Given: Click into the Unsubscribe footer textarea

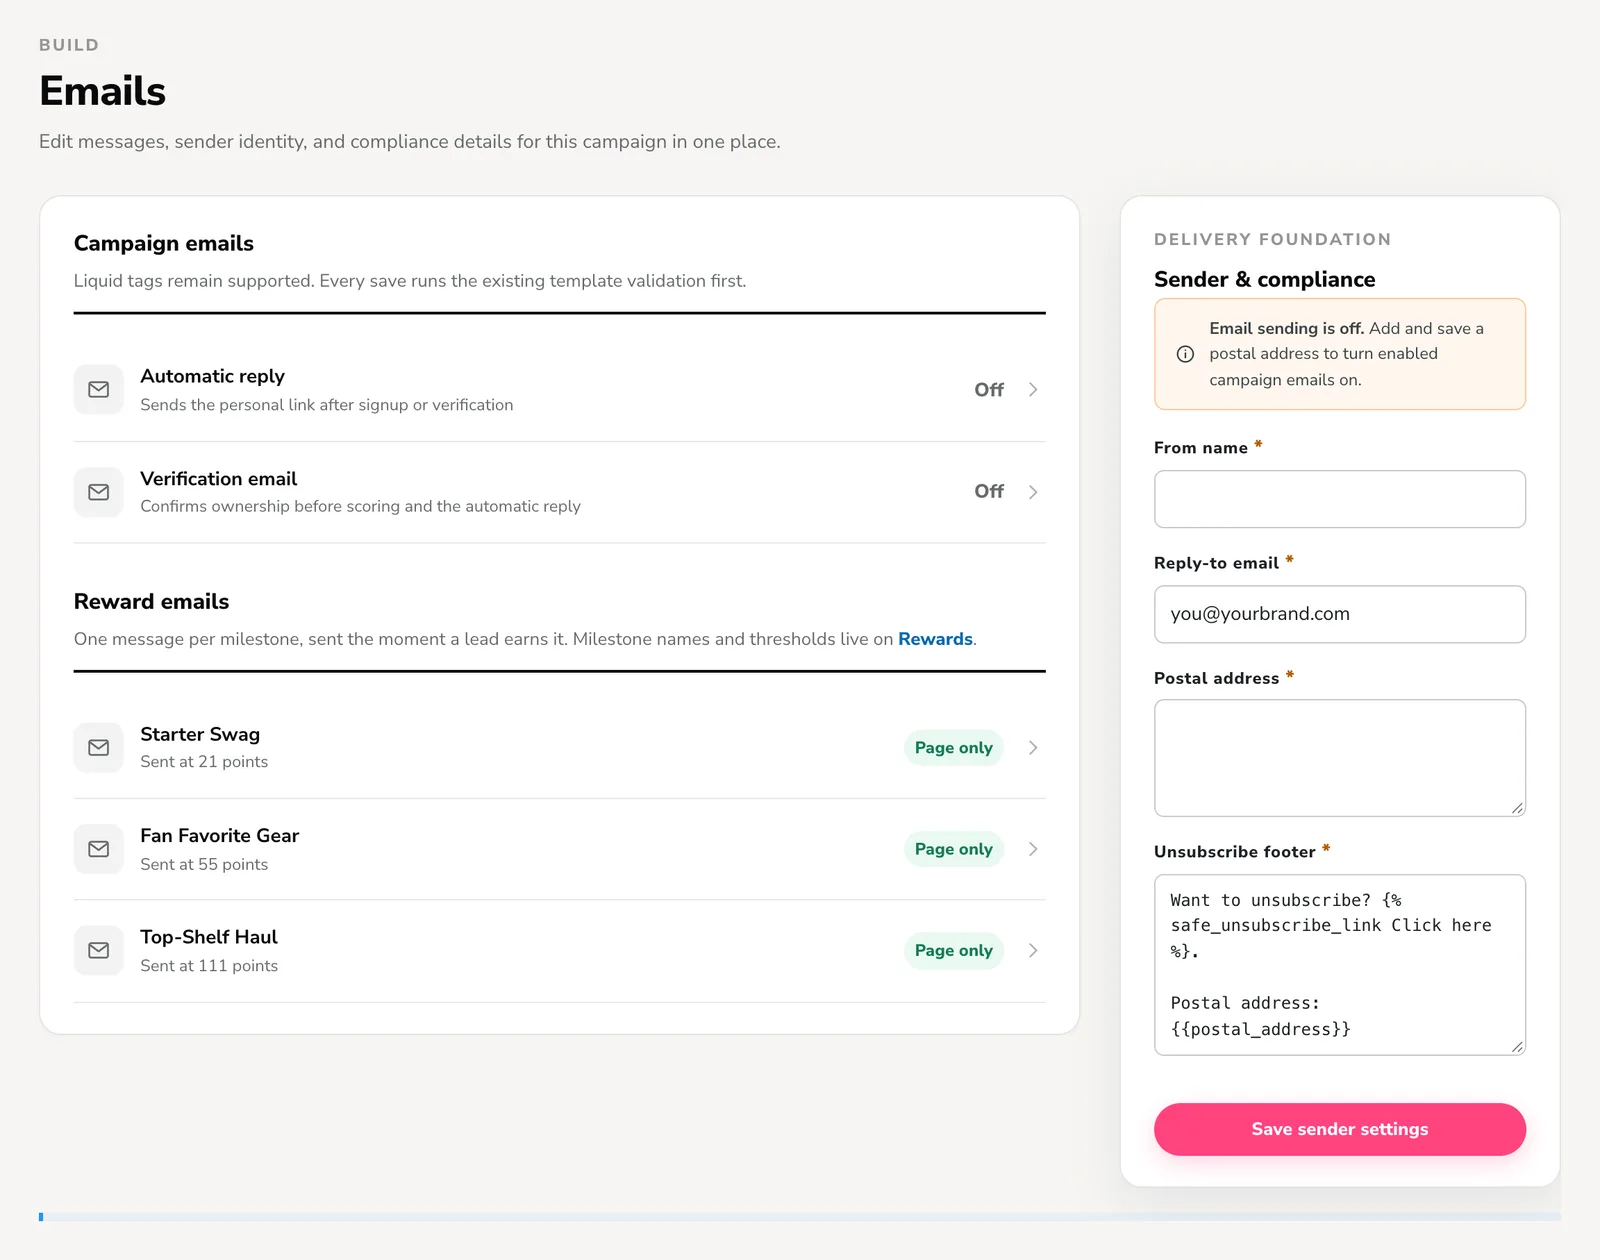Looking at the screenshot, I should pos(1340,965).
